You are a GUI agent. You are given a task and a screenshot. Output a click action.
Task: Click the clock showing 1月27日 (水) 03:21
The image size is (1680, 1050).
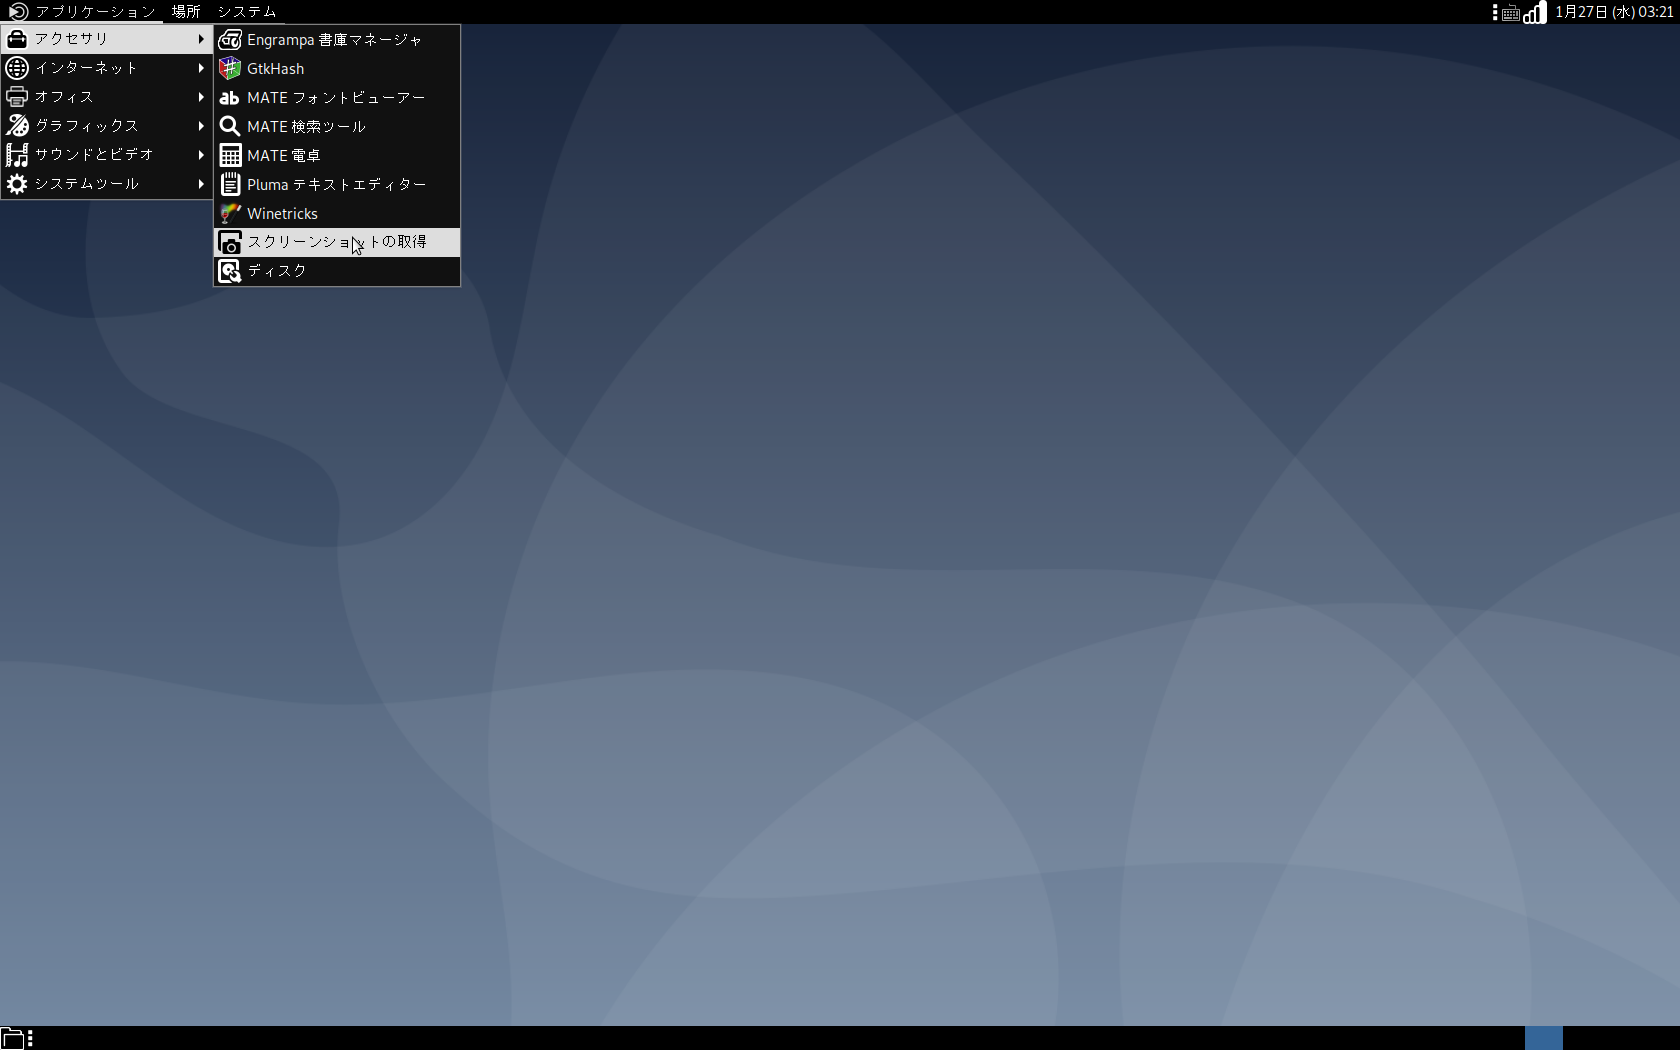click(x=1613, y=12)
